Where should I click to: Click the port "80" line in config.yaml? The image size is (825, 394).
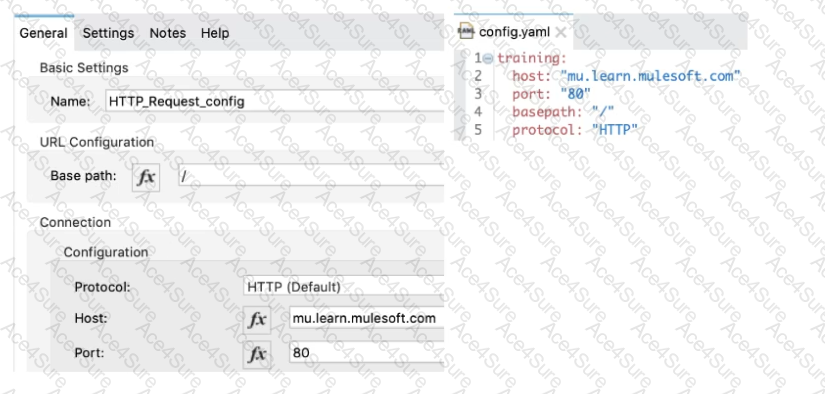click(551, 94)
